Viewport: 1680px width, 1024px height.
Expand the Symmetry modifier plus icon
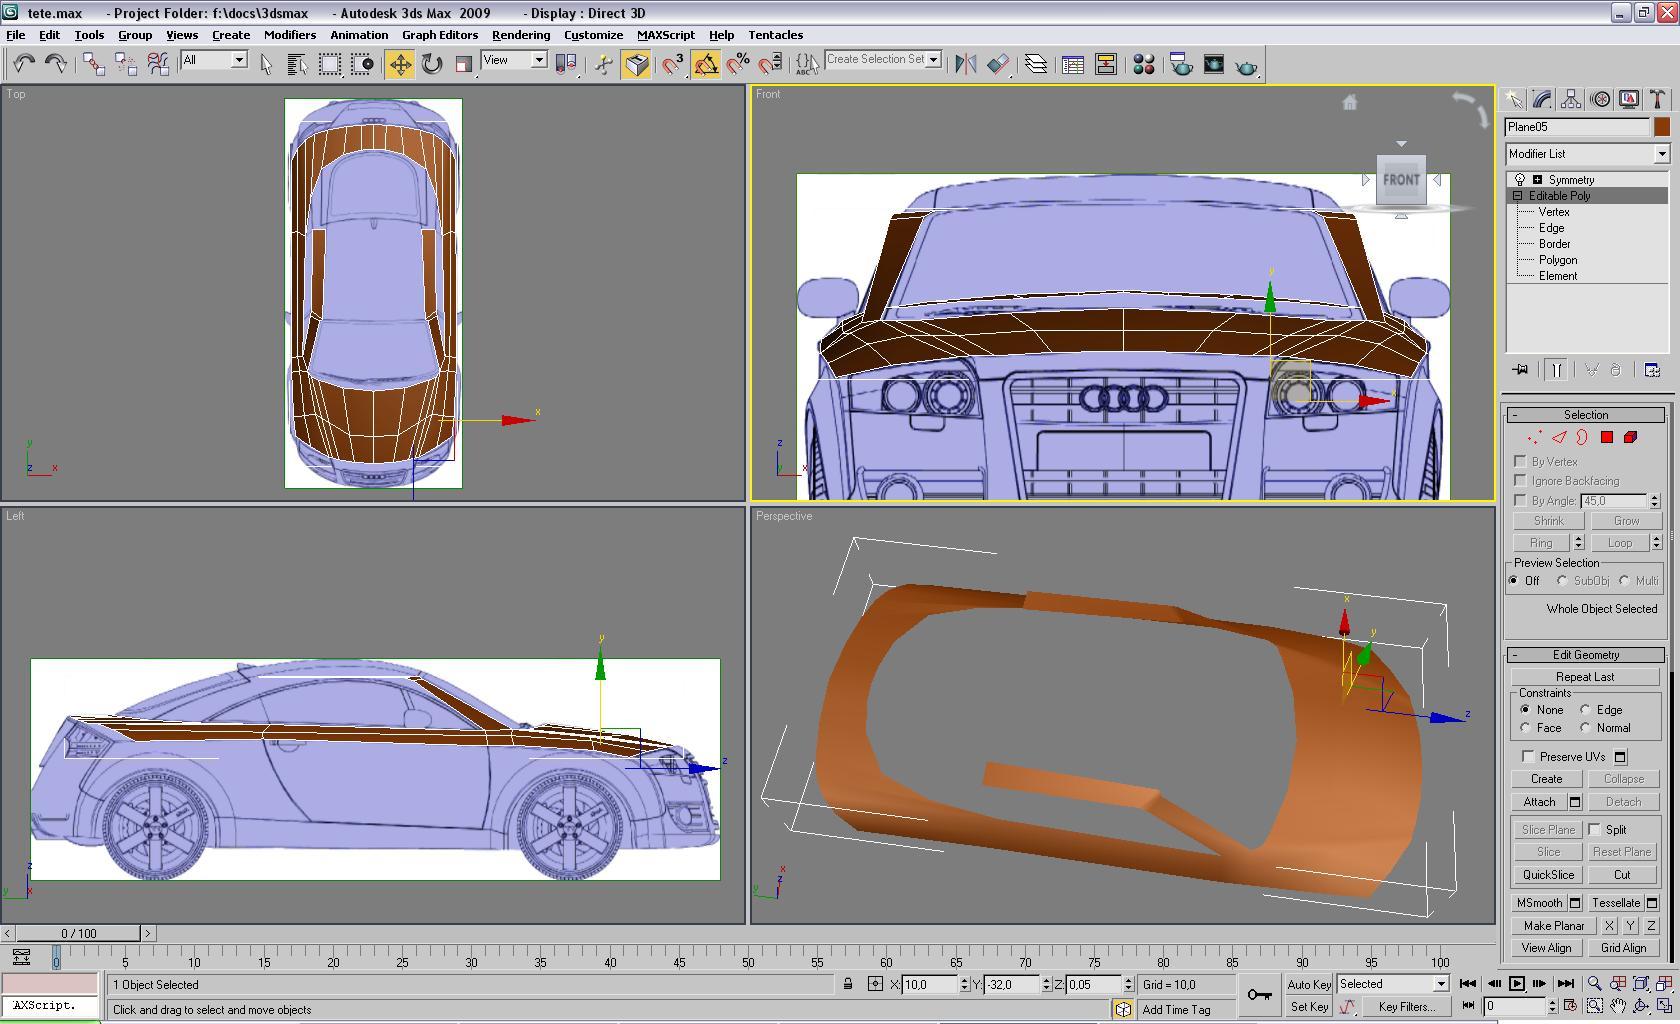[1537, 180]
